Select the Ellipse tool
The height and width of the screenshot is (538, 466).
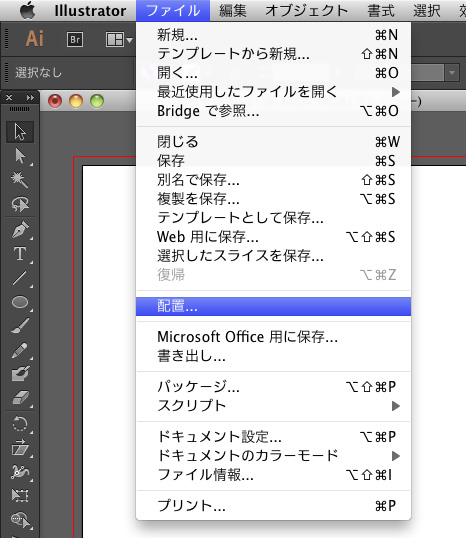click(20, 302)
